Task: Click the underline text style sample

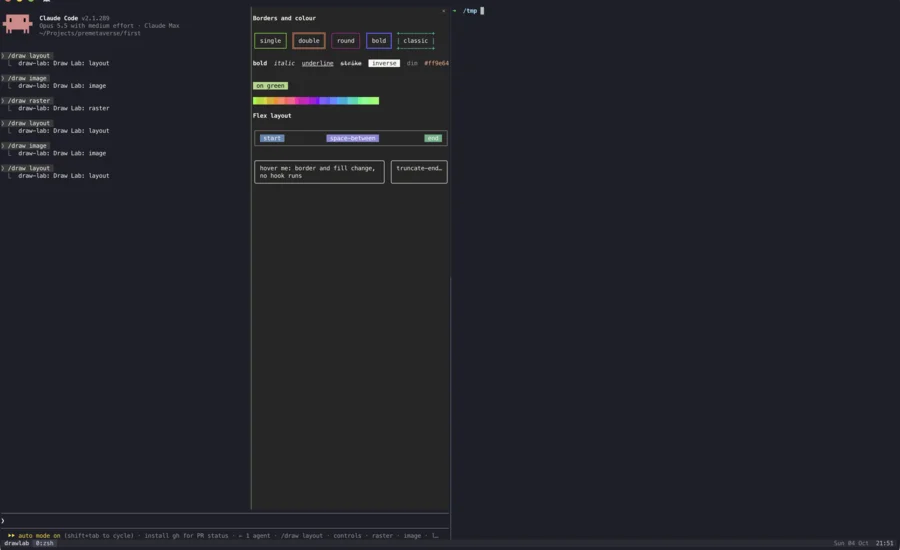Action: (x=317, y=63)
